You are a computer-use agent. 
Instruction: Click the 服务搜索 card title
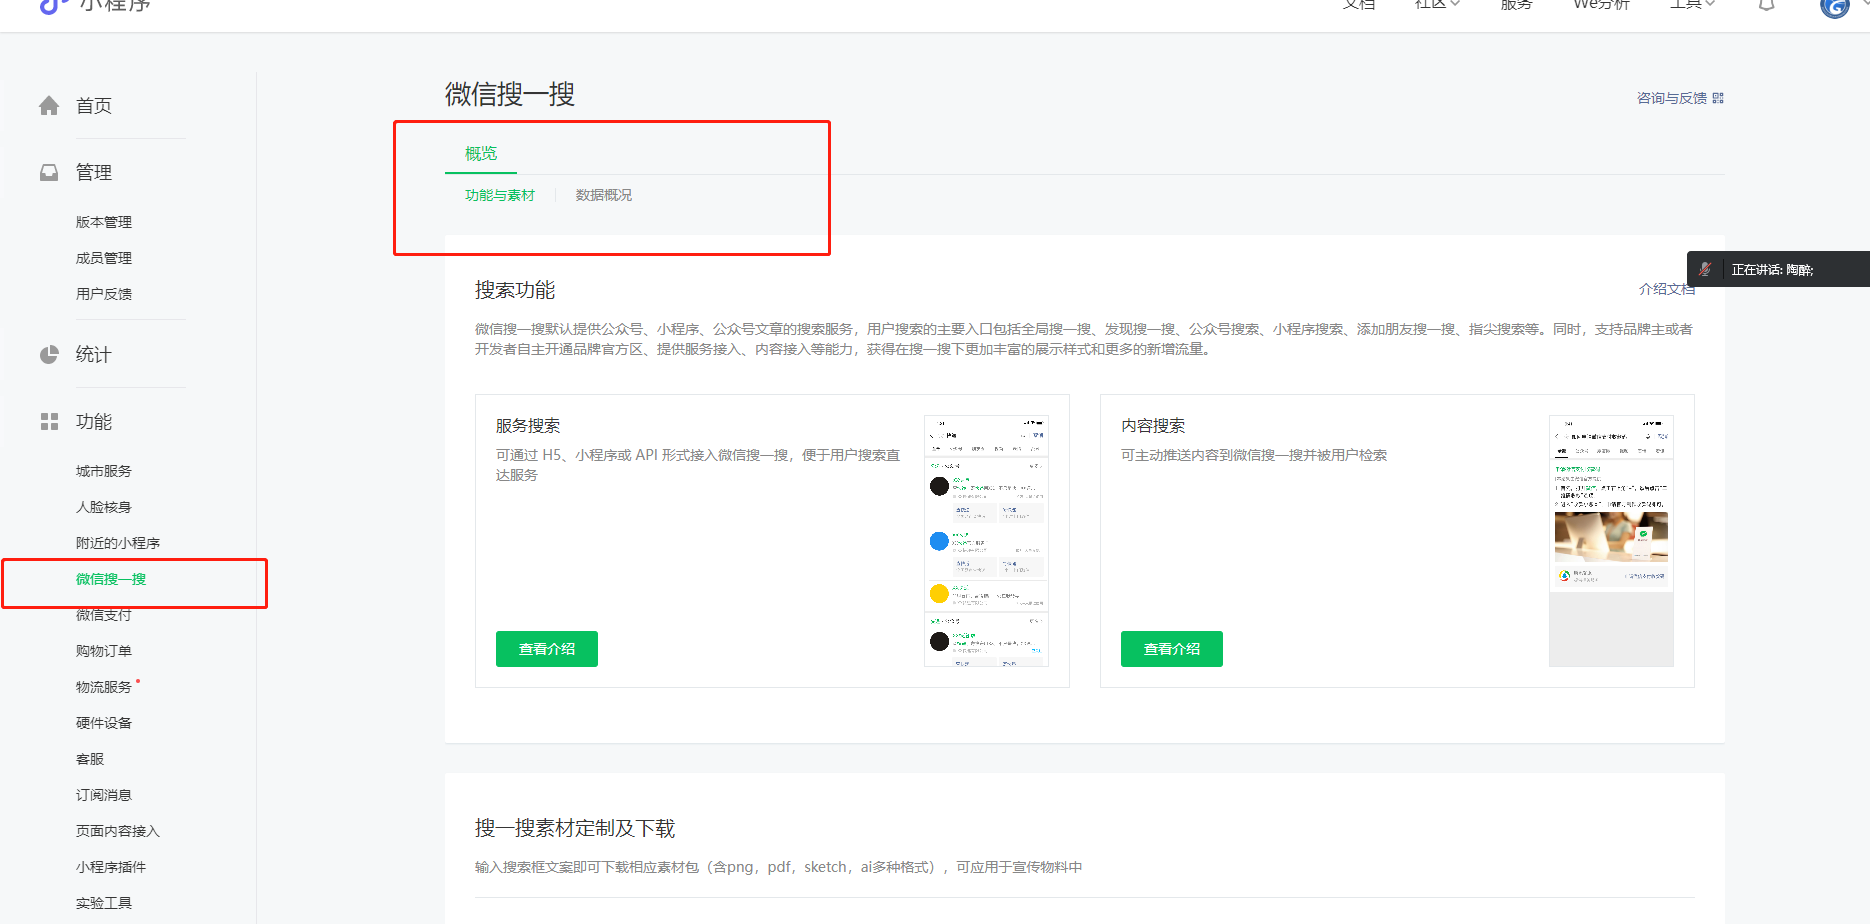pyautogui.click(x=528, y=426)
